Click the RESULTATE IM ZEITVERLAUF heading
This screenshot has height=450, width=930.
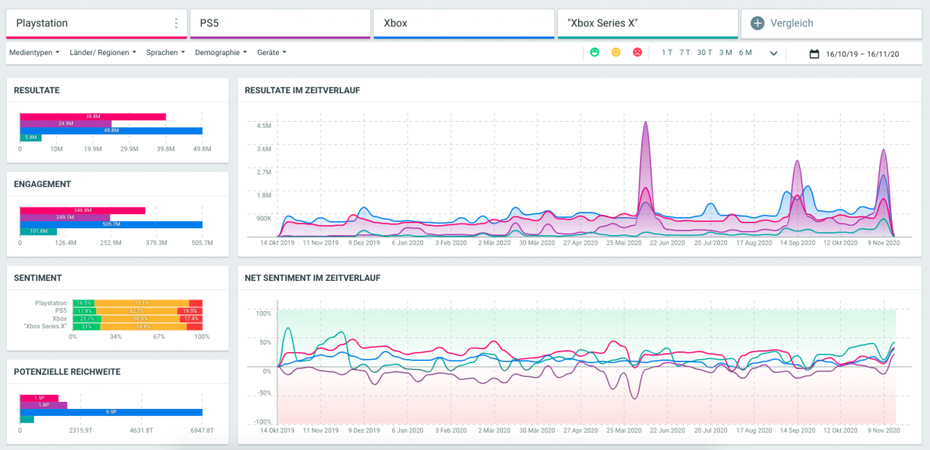point(302,90)
